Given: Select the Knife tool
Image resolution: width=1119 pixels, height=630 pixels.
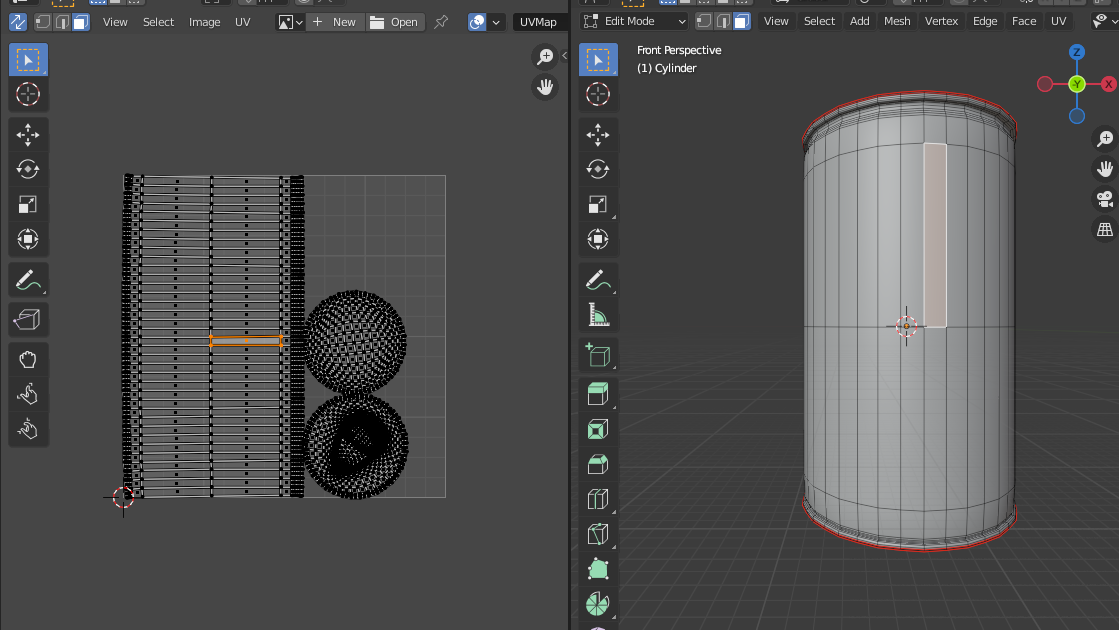Looking at the screenshot, I should [x=598, y=534].
